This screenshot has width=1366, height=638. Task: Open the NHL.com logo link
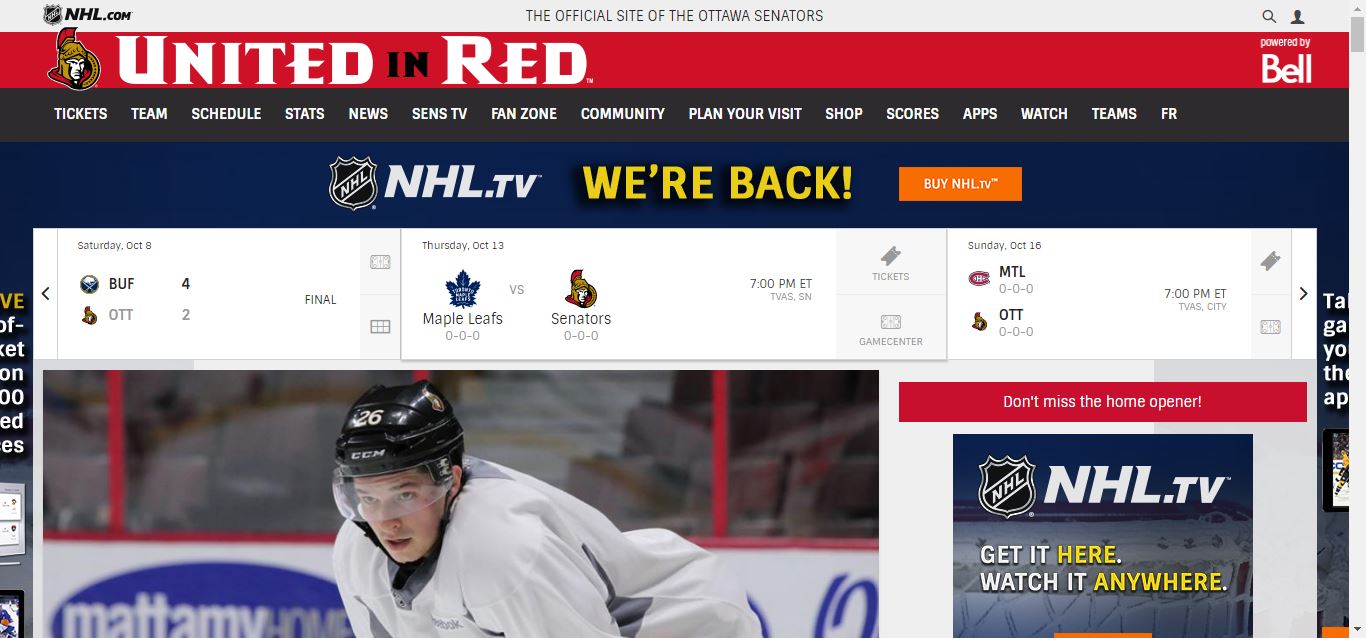coord(88,14)
